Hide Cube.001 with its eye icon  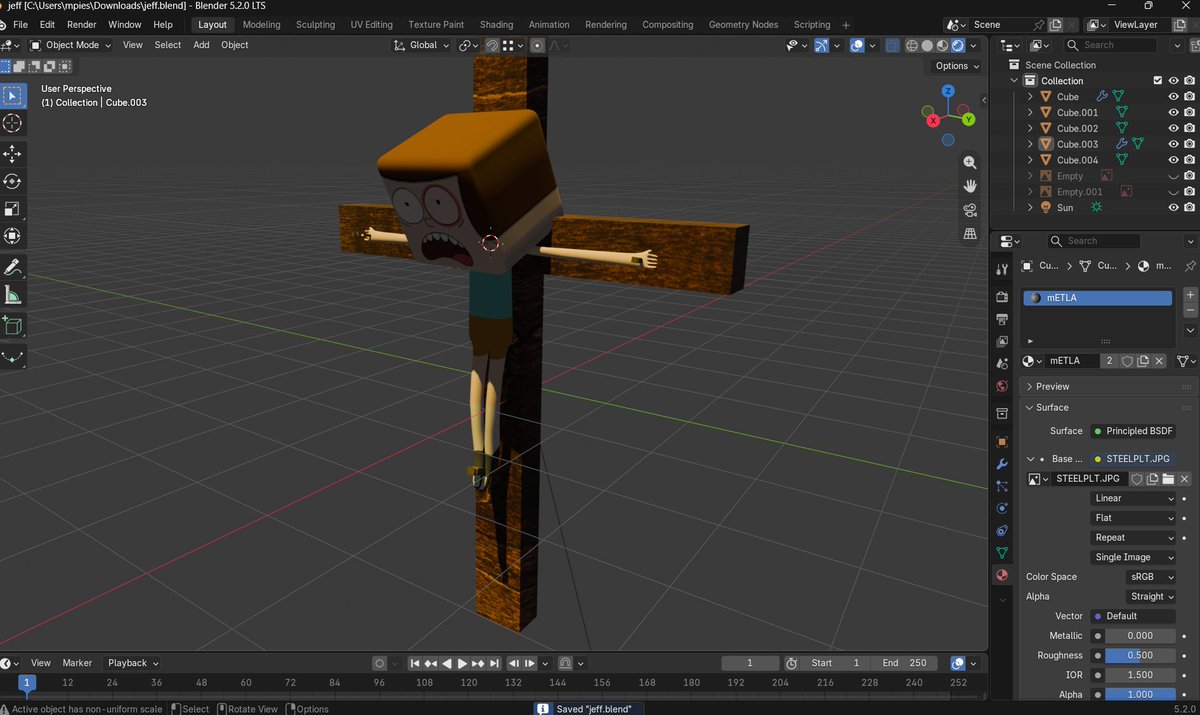(1173, 113)
